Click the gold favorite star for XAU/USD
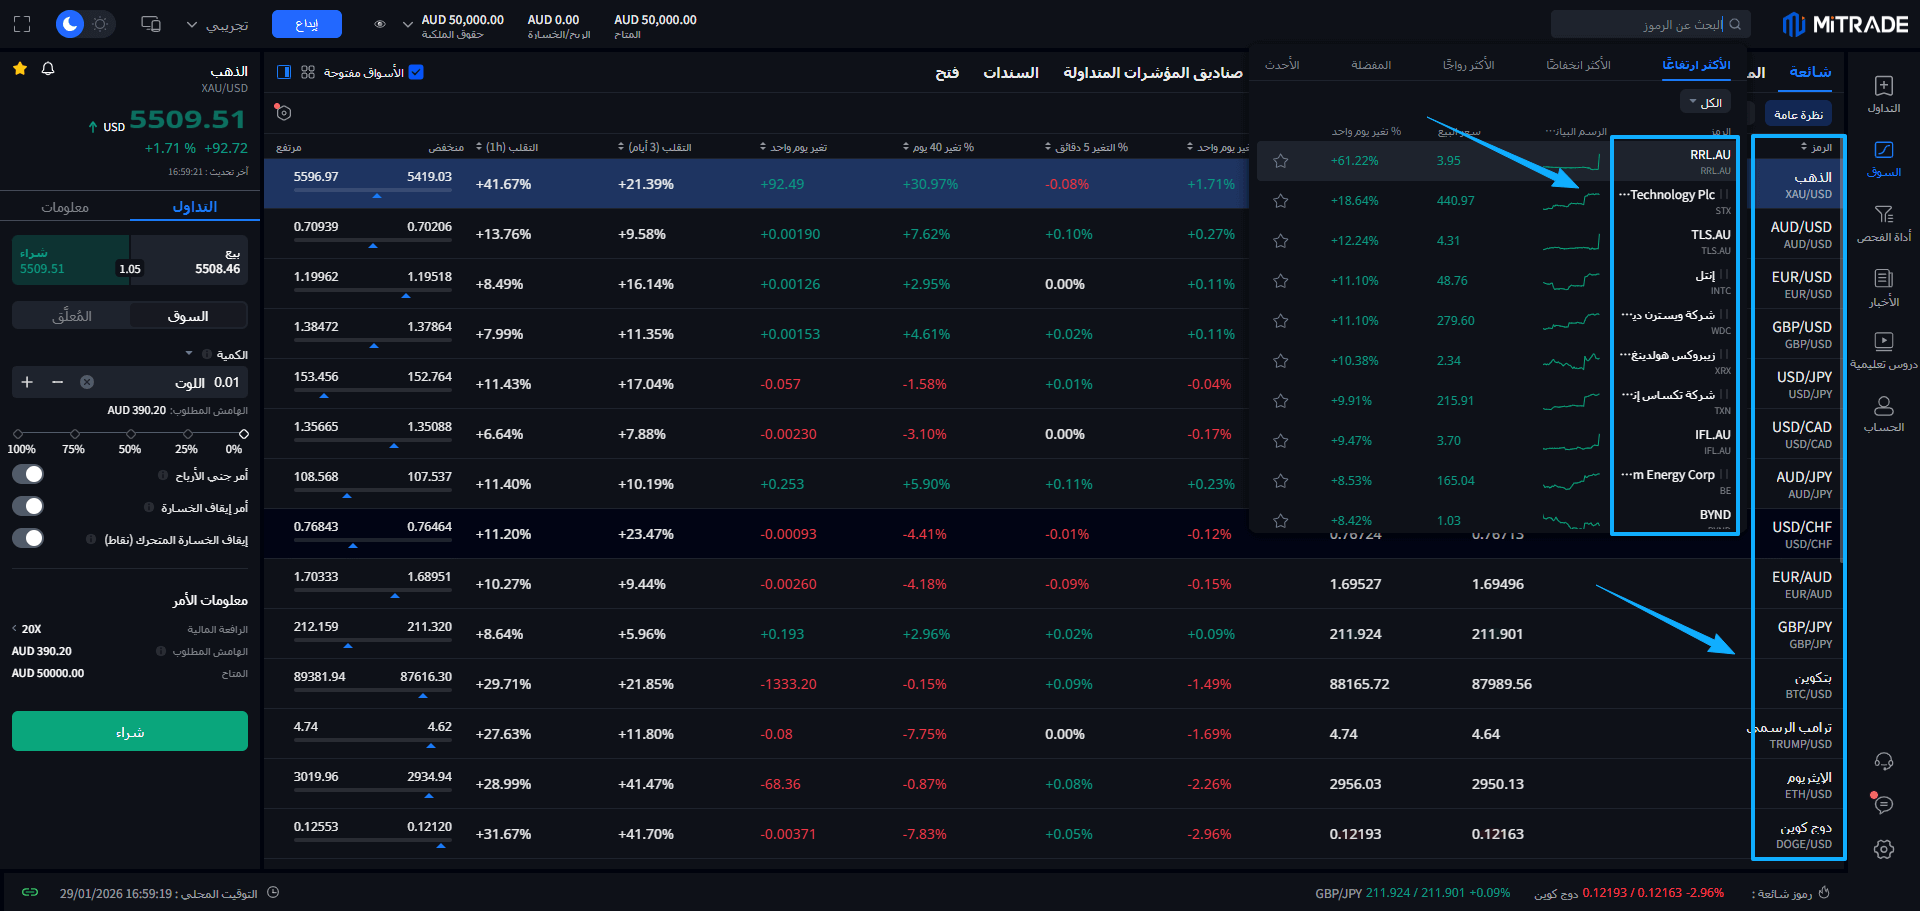Viewport: 1920px width, 911px height. click(x=20, y=69)
